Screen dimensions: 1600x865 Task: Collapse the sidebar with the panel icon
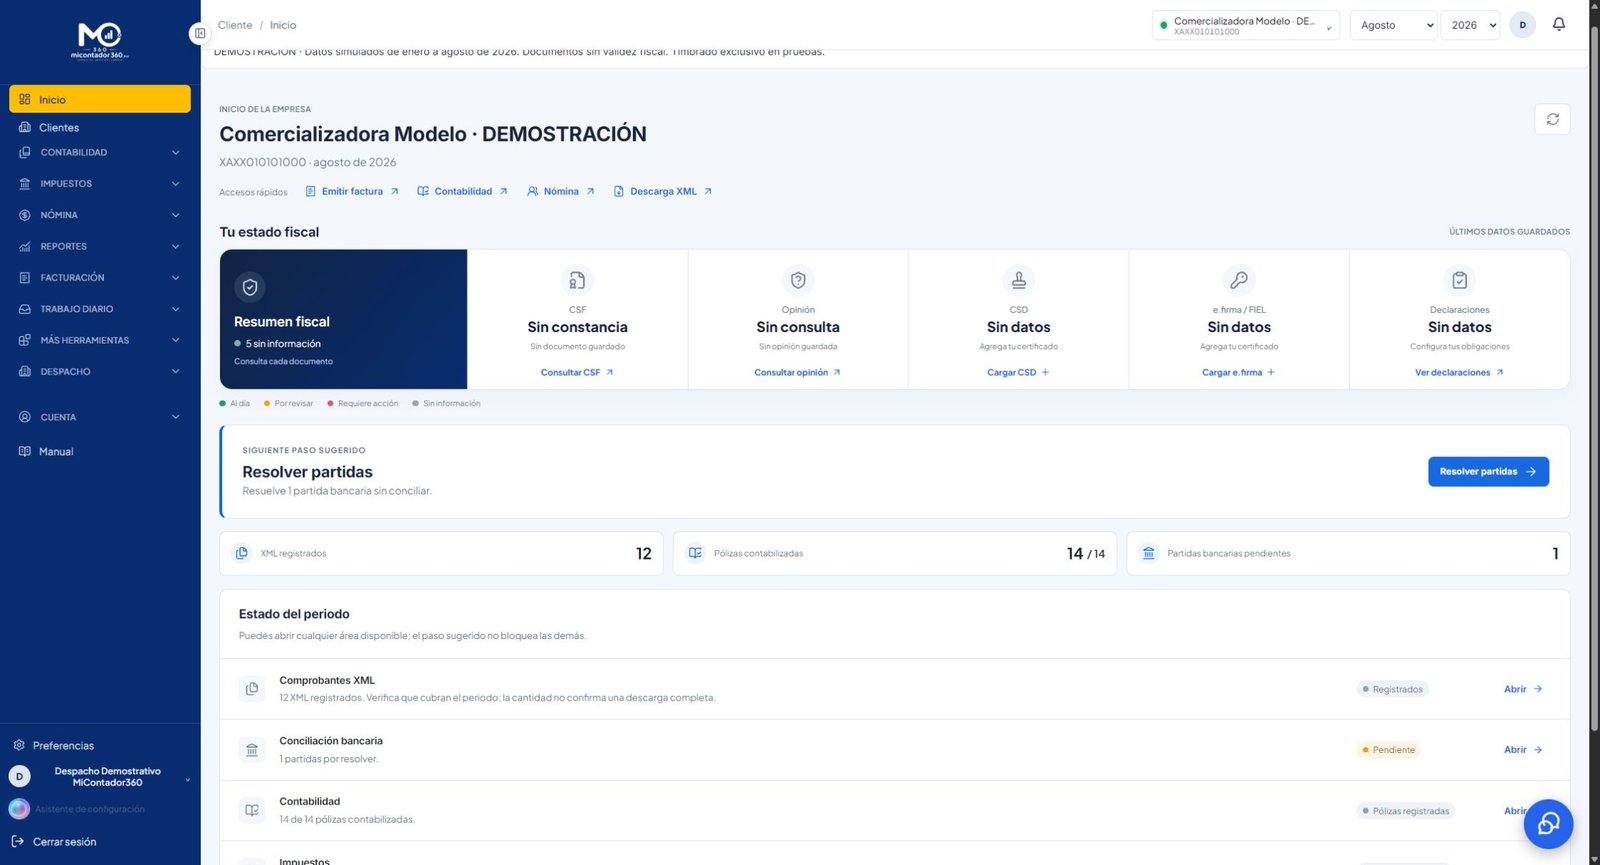(200, 33)
